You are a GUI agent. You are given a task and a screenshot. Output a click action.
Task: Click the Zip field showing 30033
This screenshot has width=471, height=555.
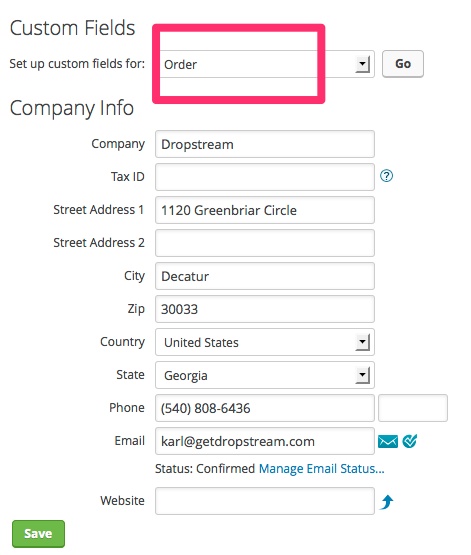tap(265, 309)
